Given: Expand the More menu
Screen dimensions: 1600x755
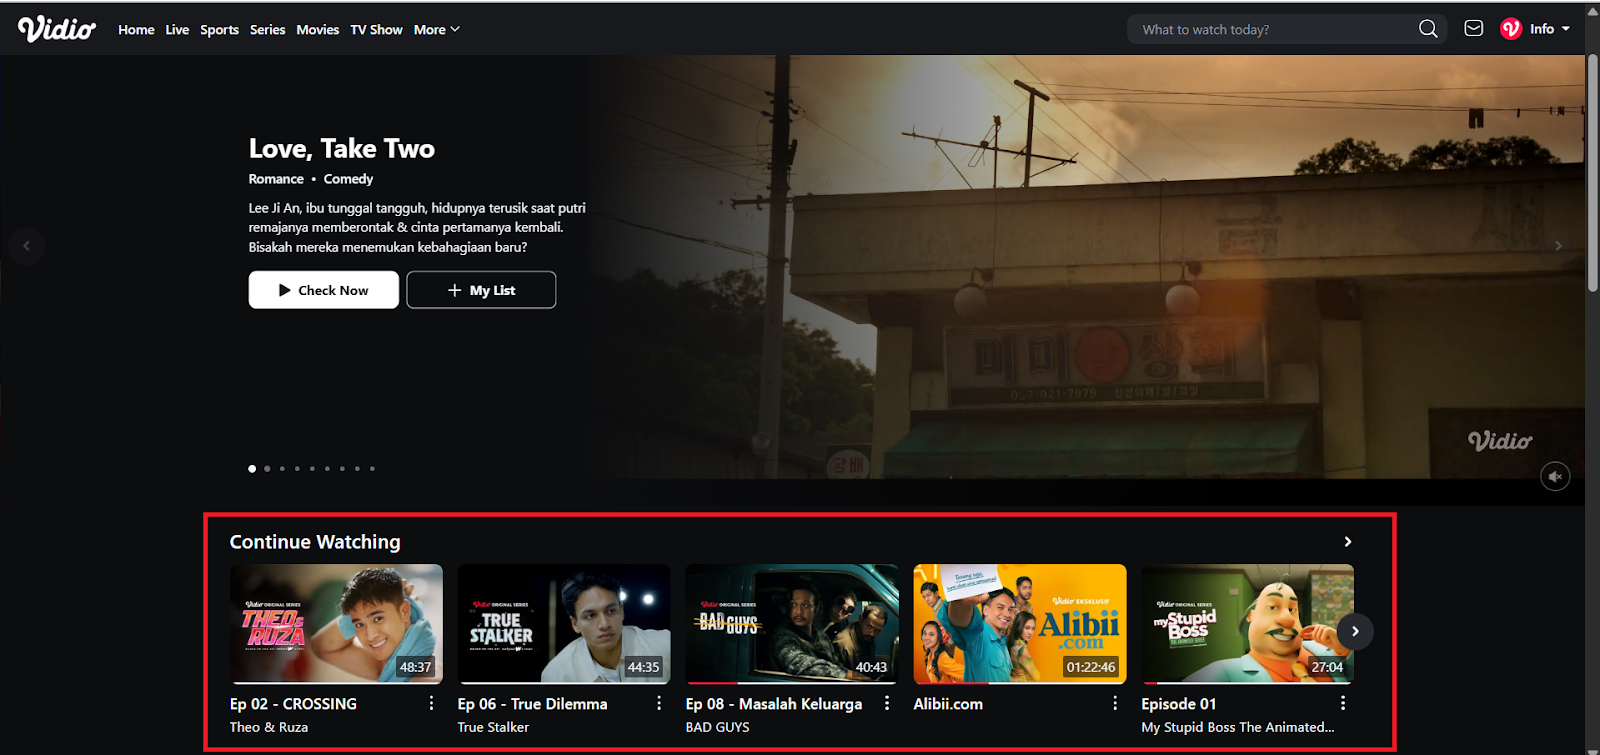Looking at the screenshot, I should coord(437,30).
